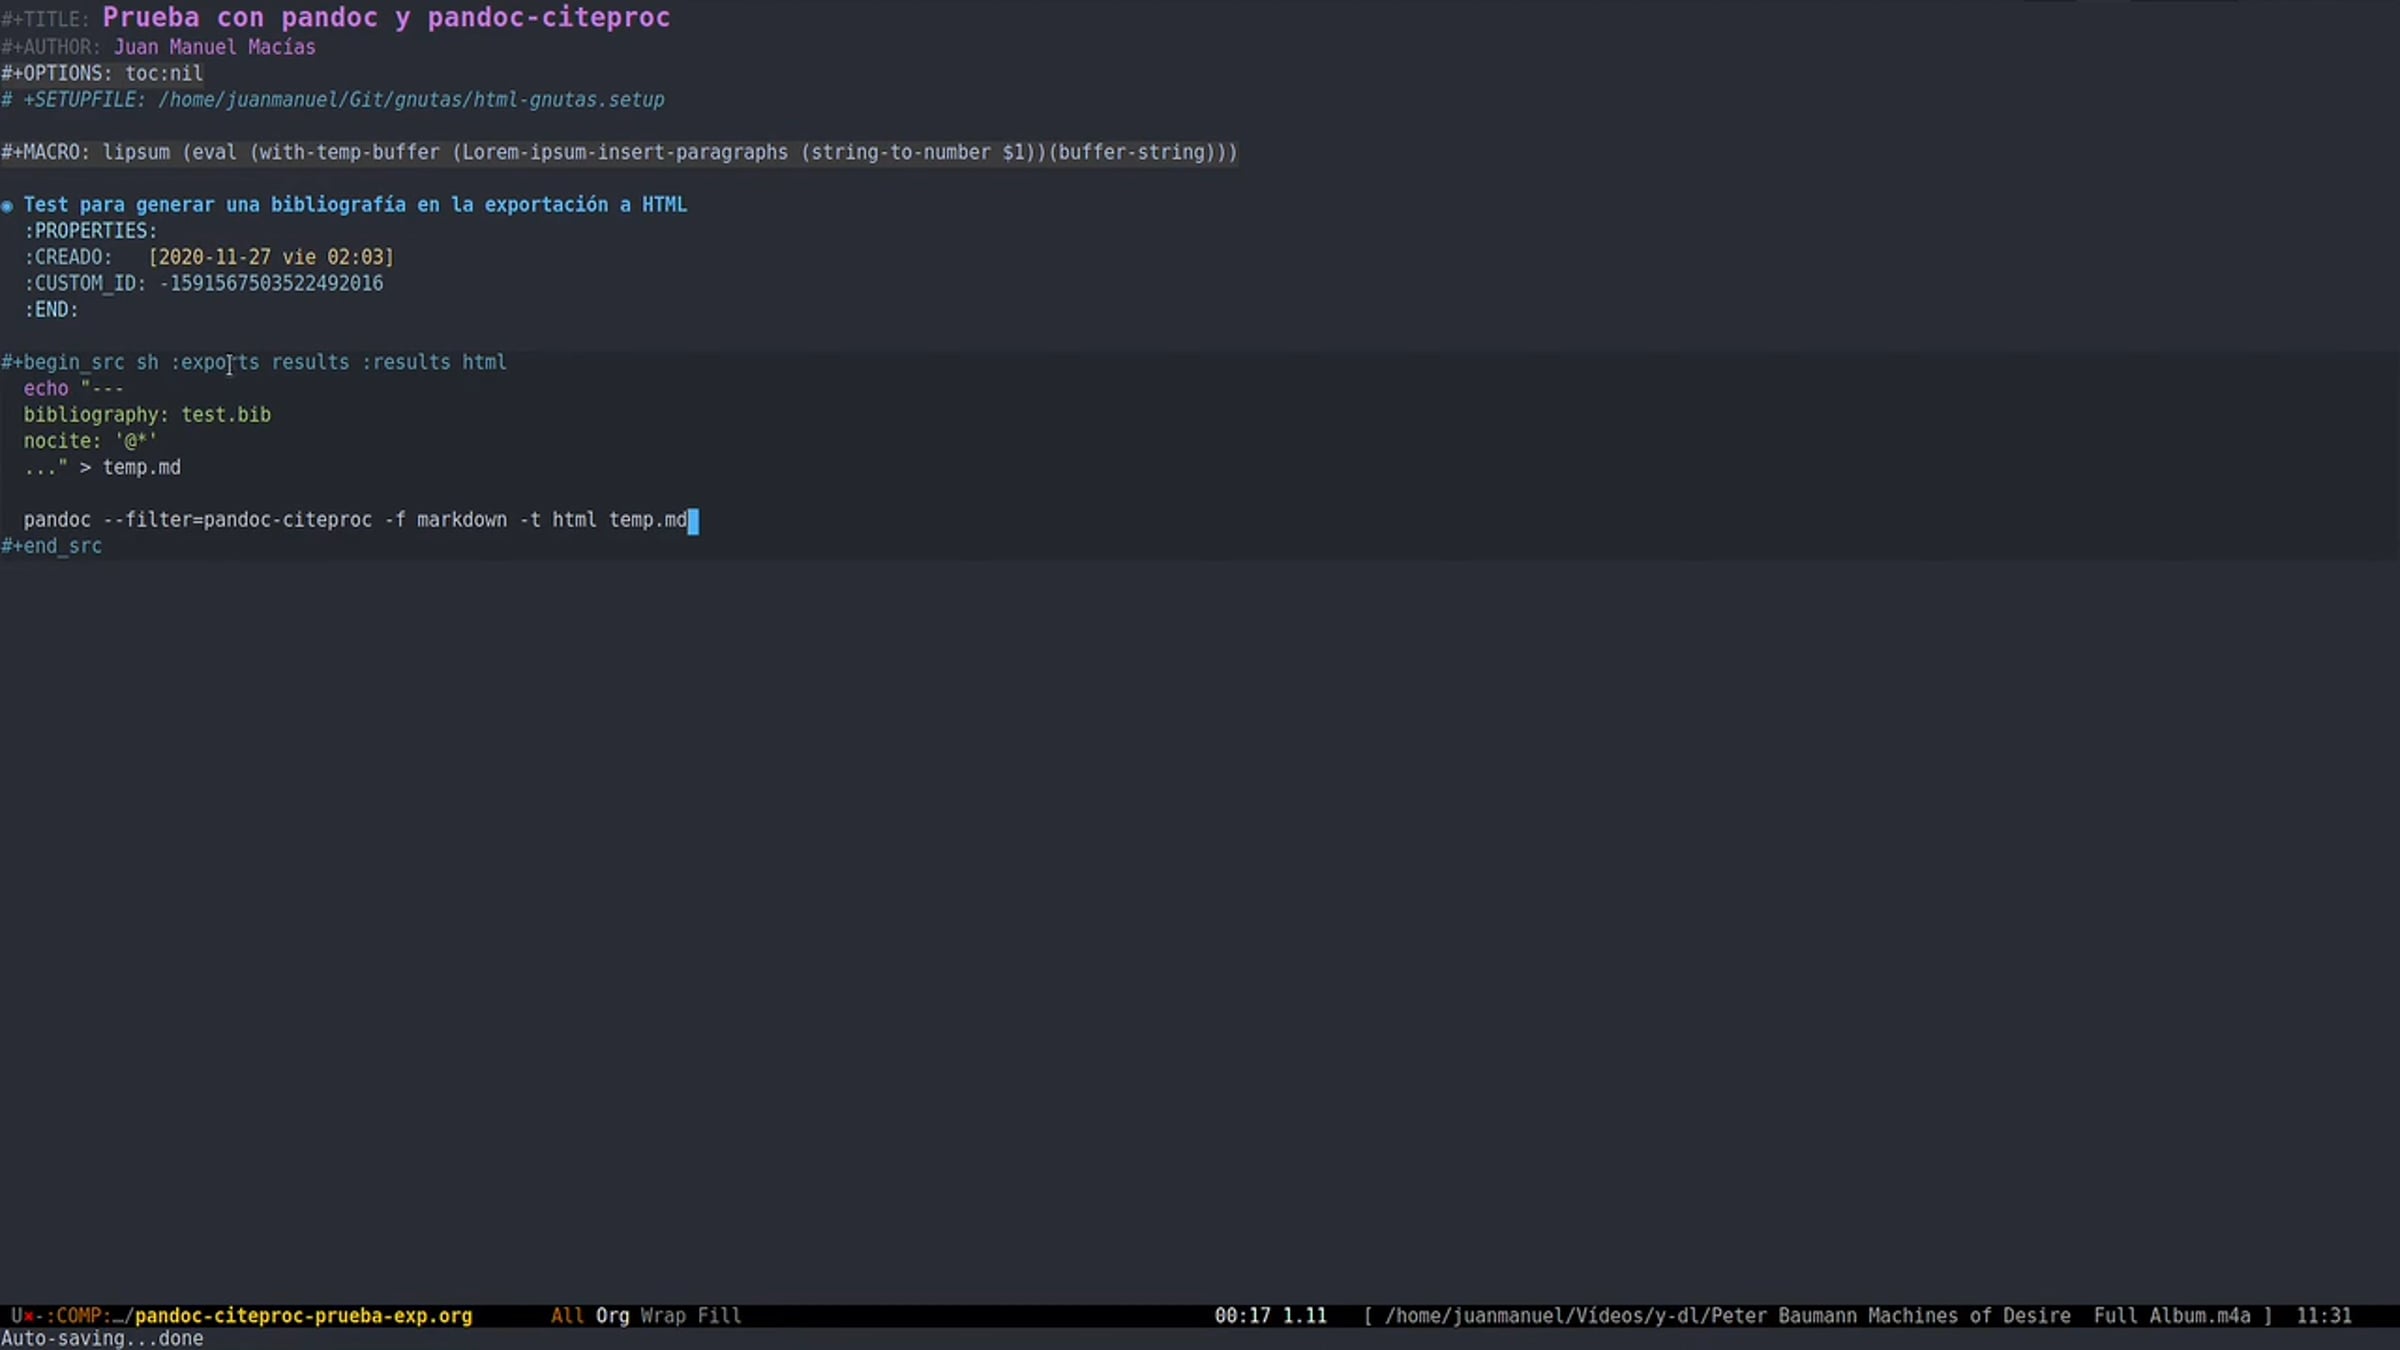The height and width of the screenshot is (1350, 2400).
Task: Click the author name 'Juan Manuel Macías'
Action: tap(214, 47)
